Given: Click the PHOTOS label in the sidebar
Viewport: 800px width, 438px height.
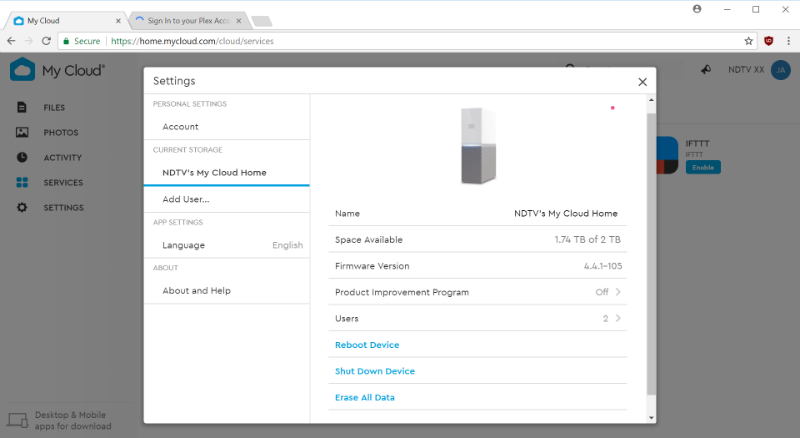Looking at the screenshot, I should coord(61,133).
